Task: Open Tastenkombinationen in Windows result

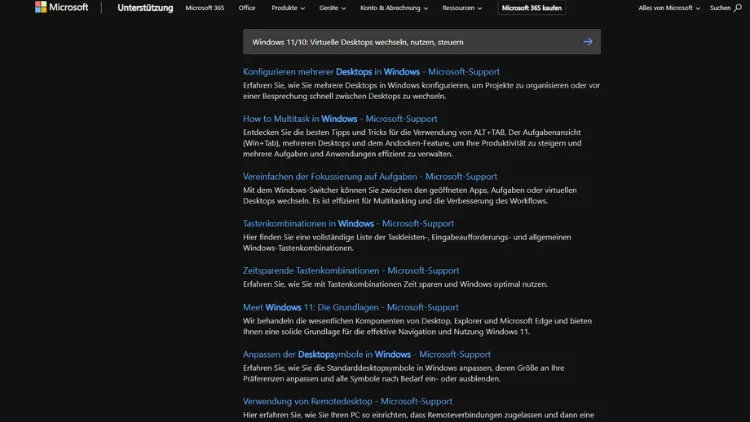Action: coord(348,223)
